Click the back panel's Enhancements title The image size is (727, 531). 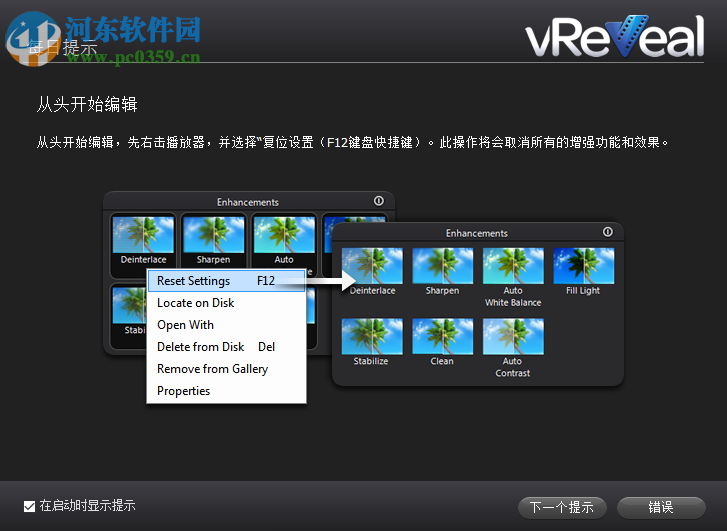point(248,202)
